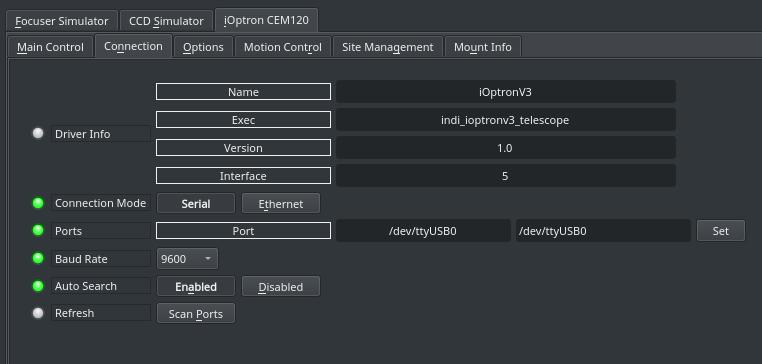This screenshot has height=364, width=762.
Task: Click the green Auto Search status light
Action: pyautogui.click(x=38, y=286)
